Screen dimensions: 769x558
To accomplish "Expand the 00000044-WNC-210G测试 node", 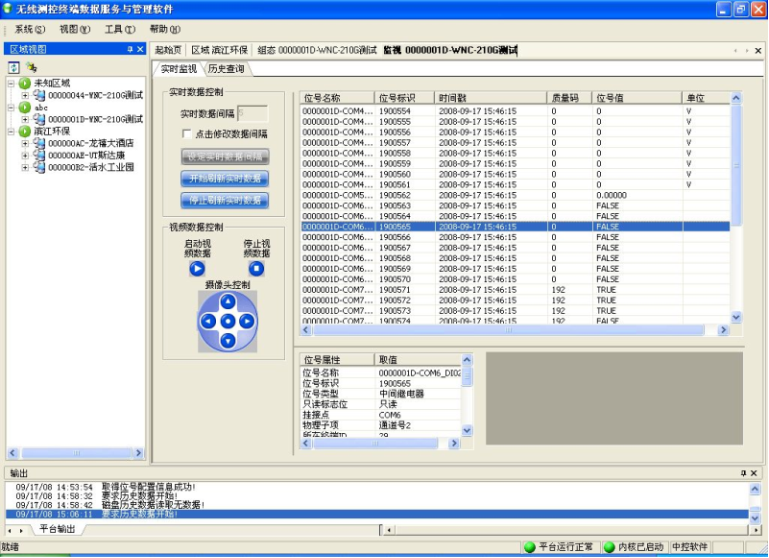I will (x=25, y=95).
